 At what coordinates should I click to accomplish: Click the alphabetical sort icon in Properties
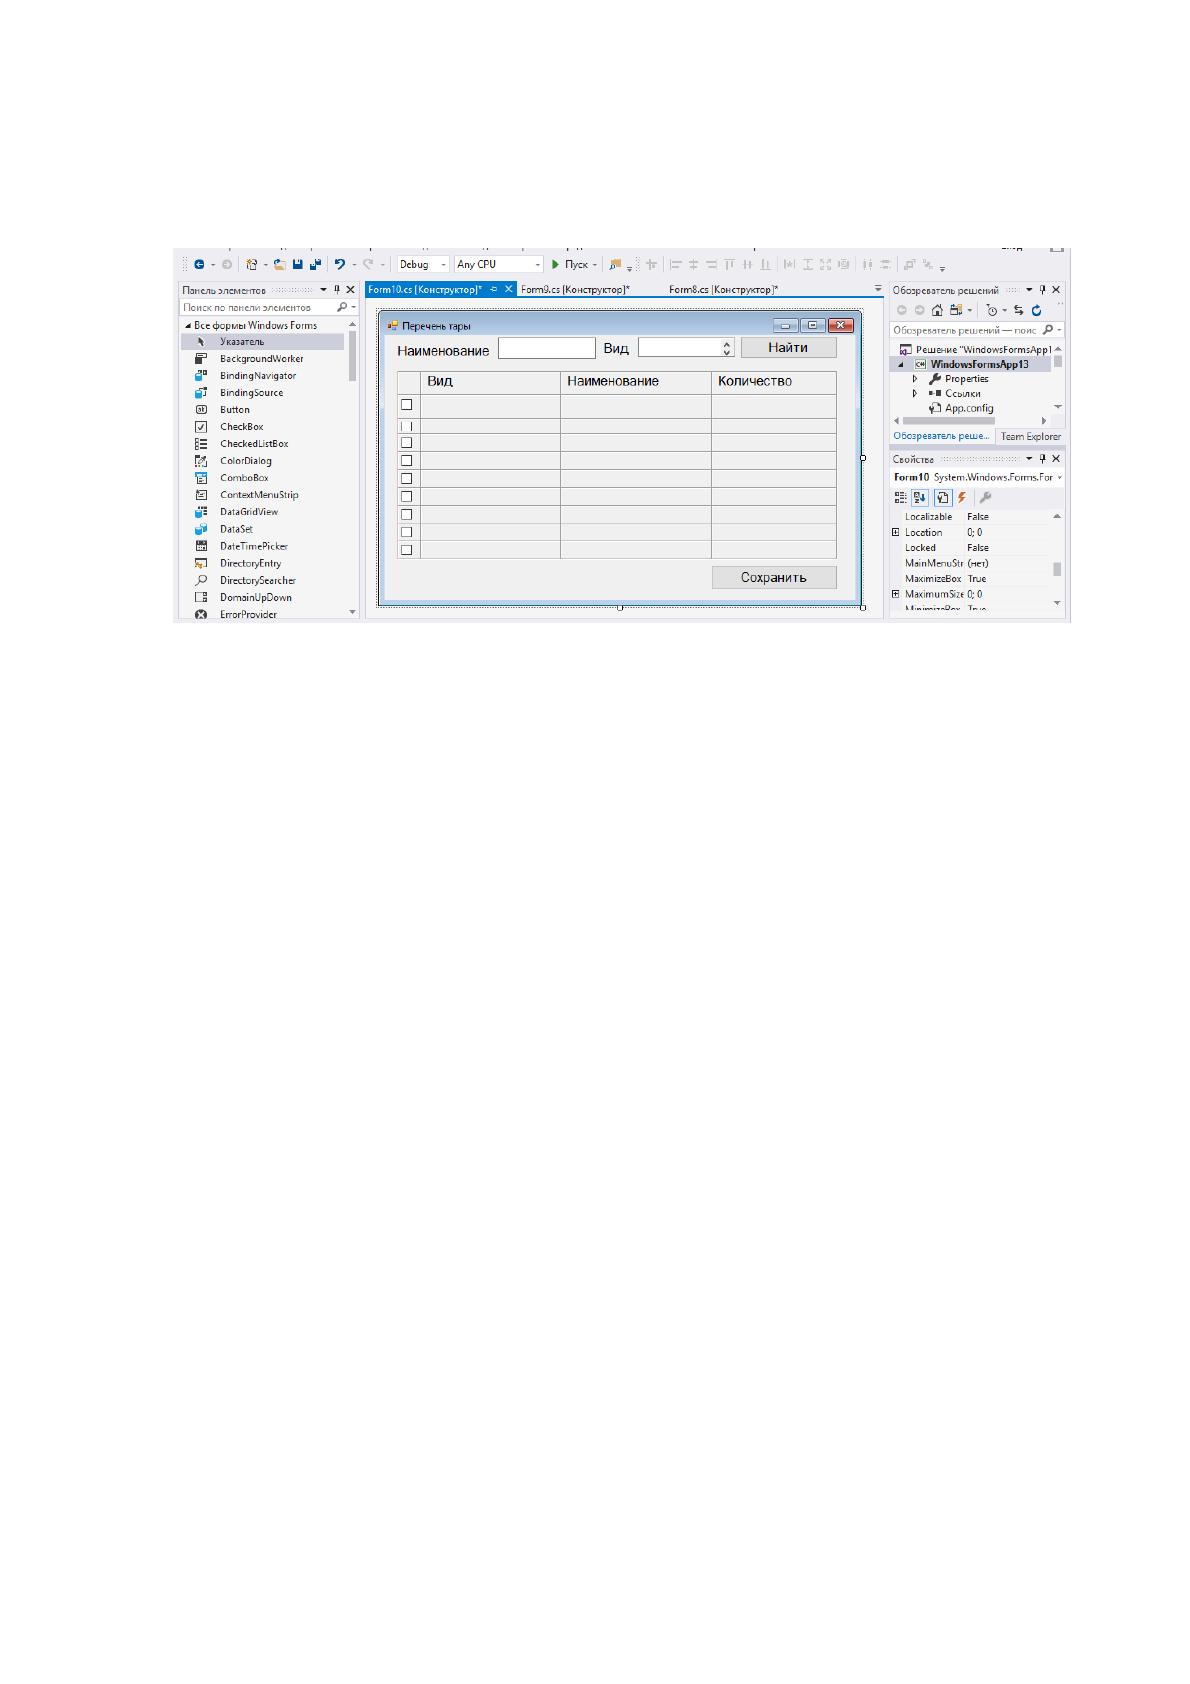tap(920, 497)
